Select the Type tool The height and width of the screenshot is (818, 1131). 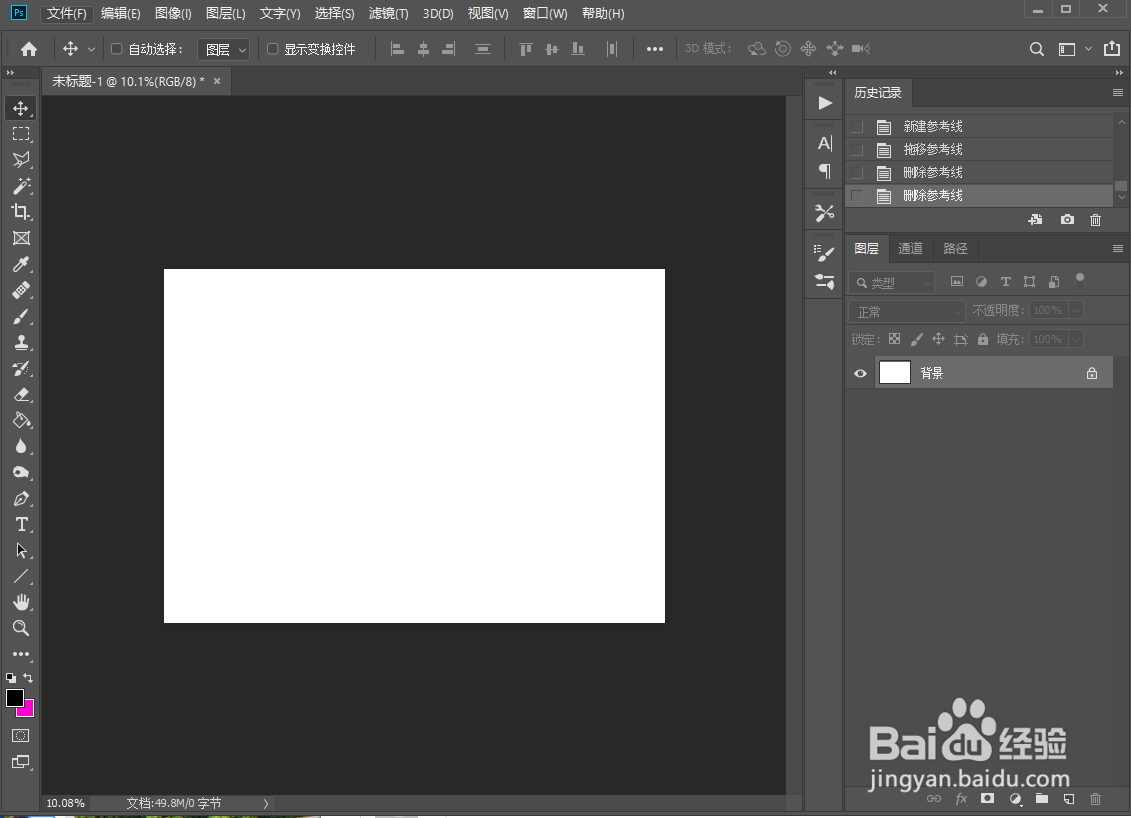(21, 524)
